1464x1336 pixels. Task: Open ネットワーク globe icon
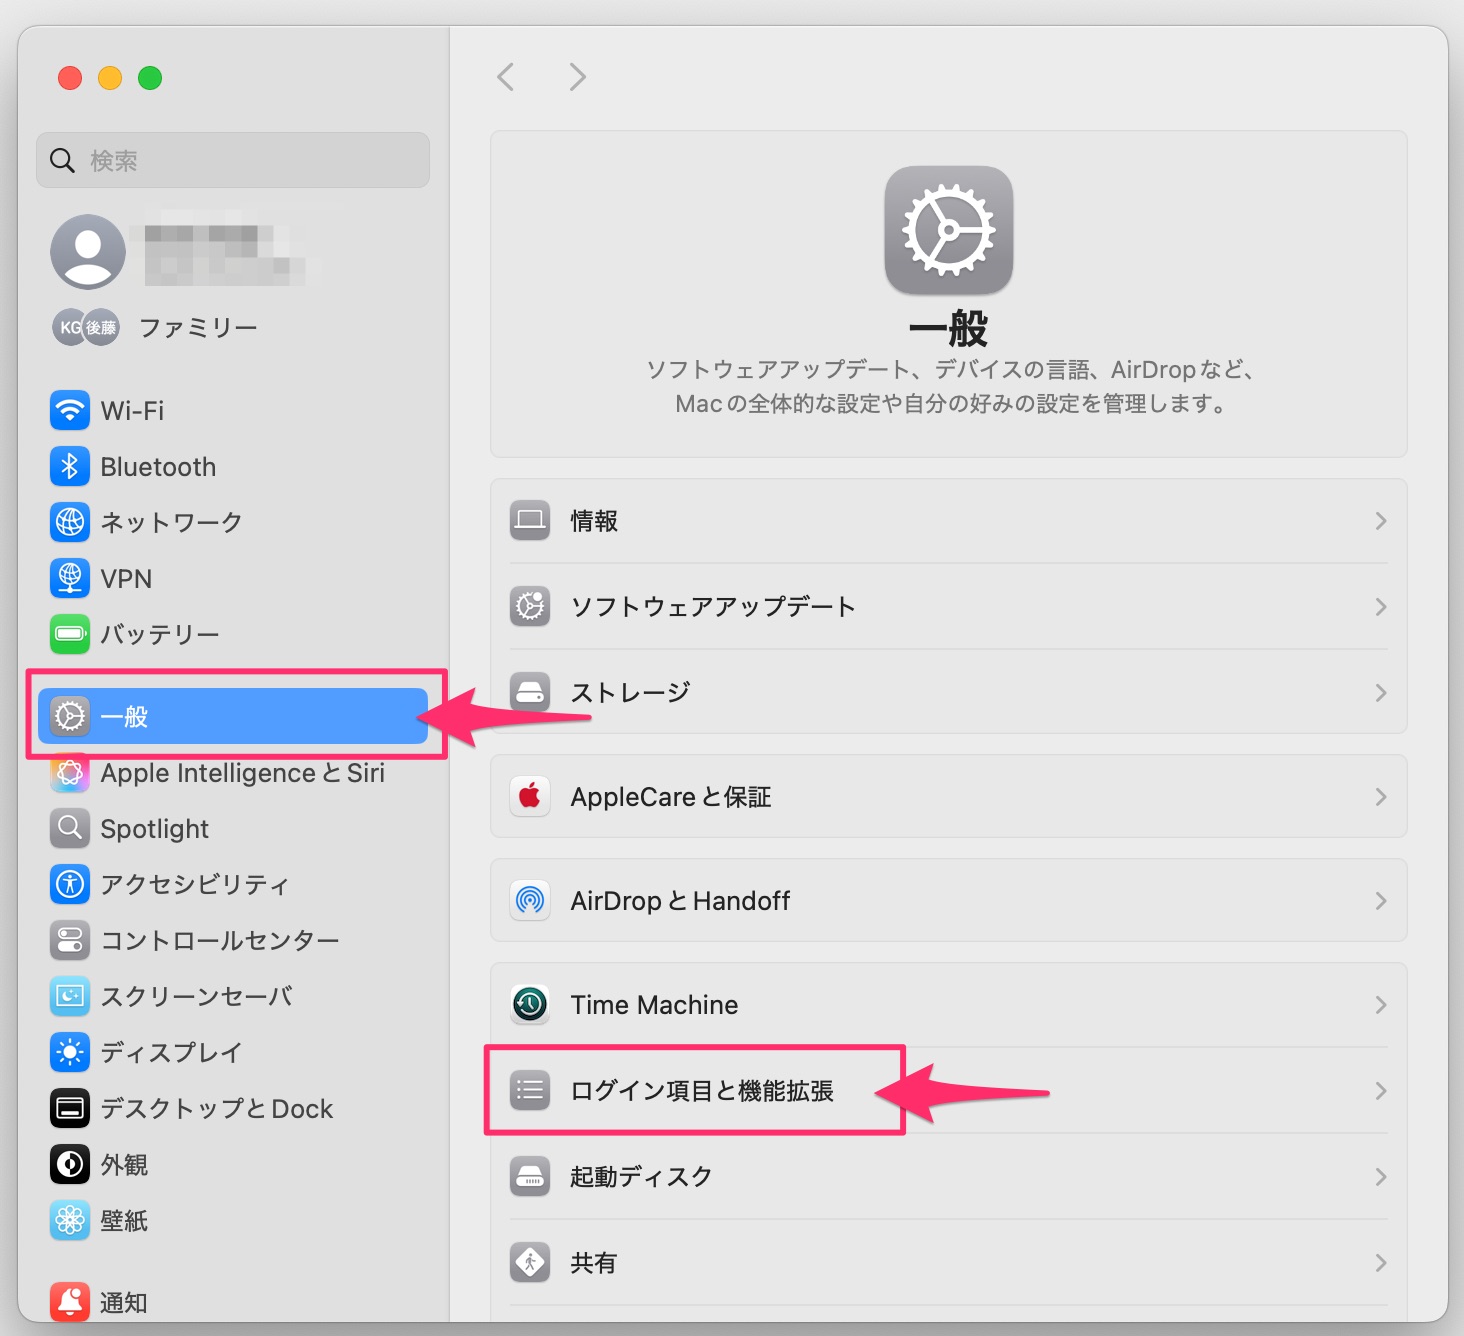(x=70, y=522)
